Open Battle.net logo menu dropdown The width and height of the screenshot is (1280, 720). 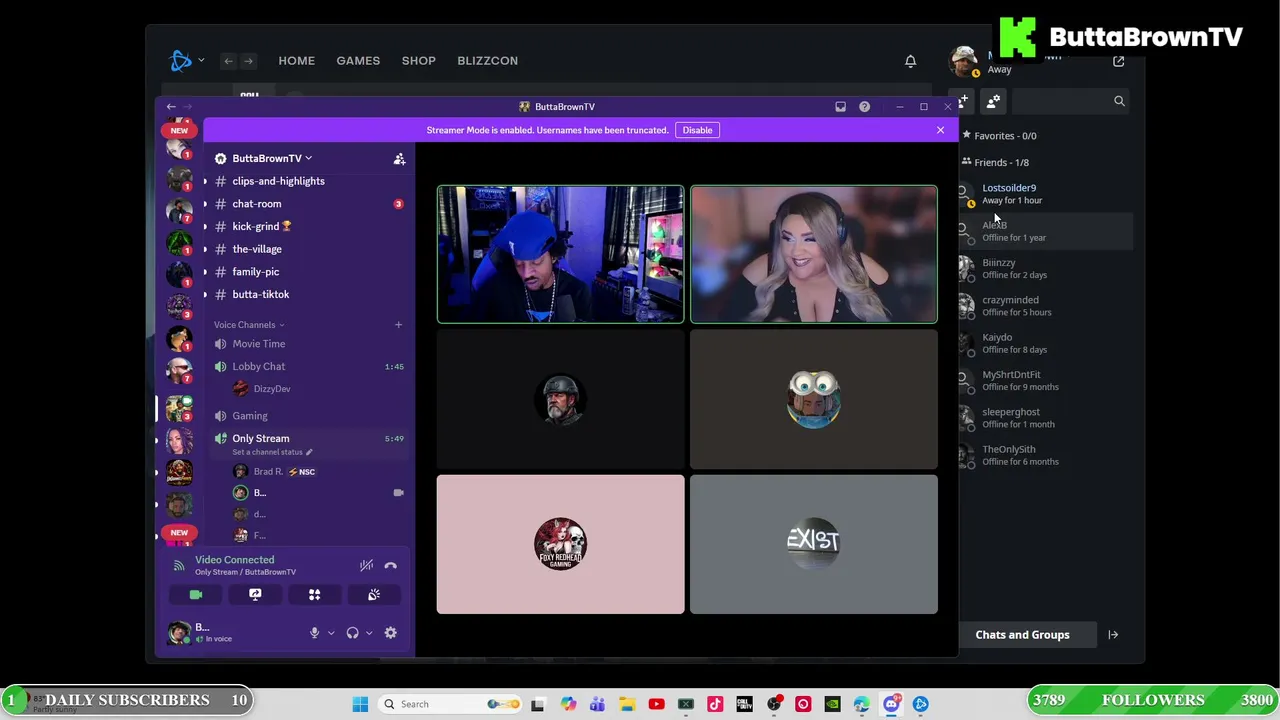[187, 61]
